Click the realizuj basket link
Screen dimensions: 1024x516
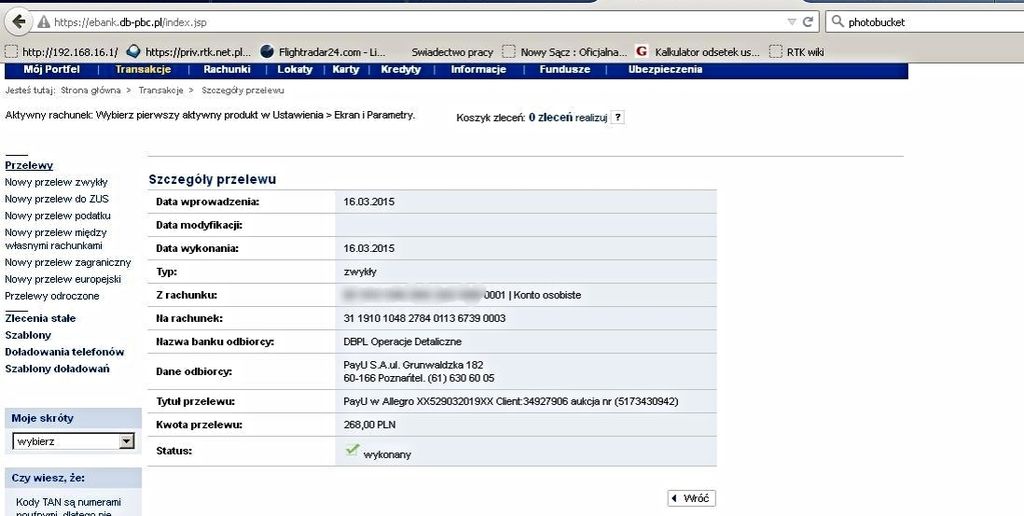point(591,118)
